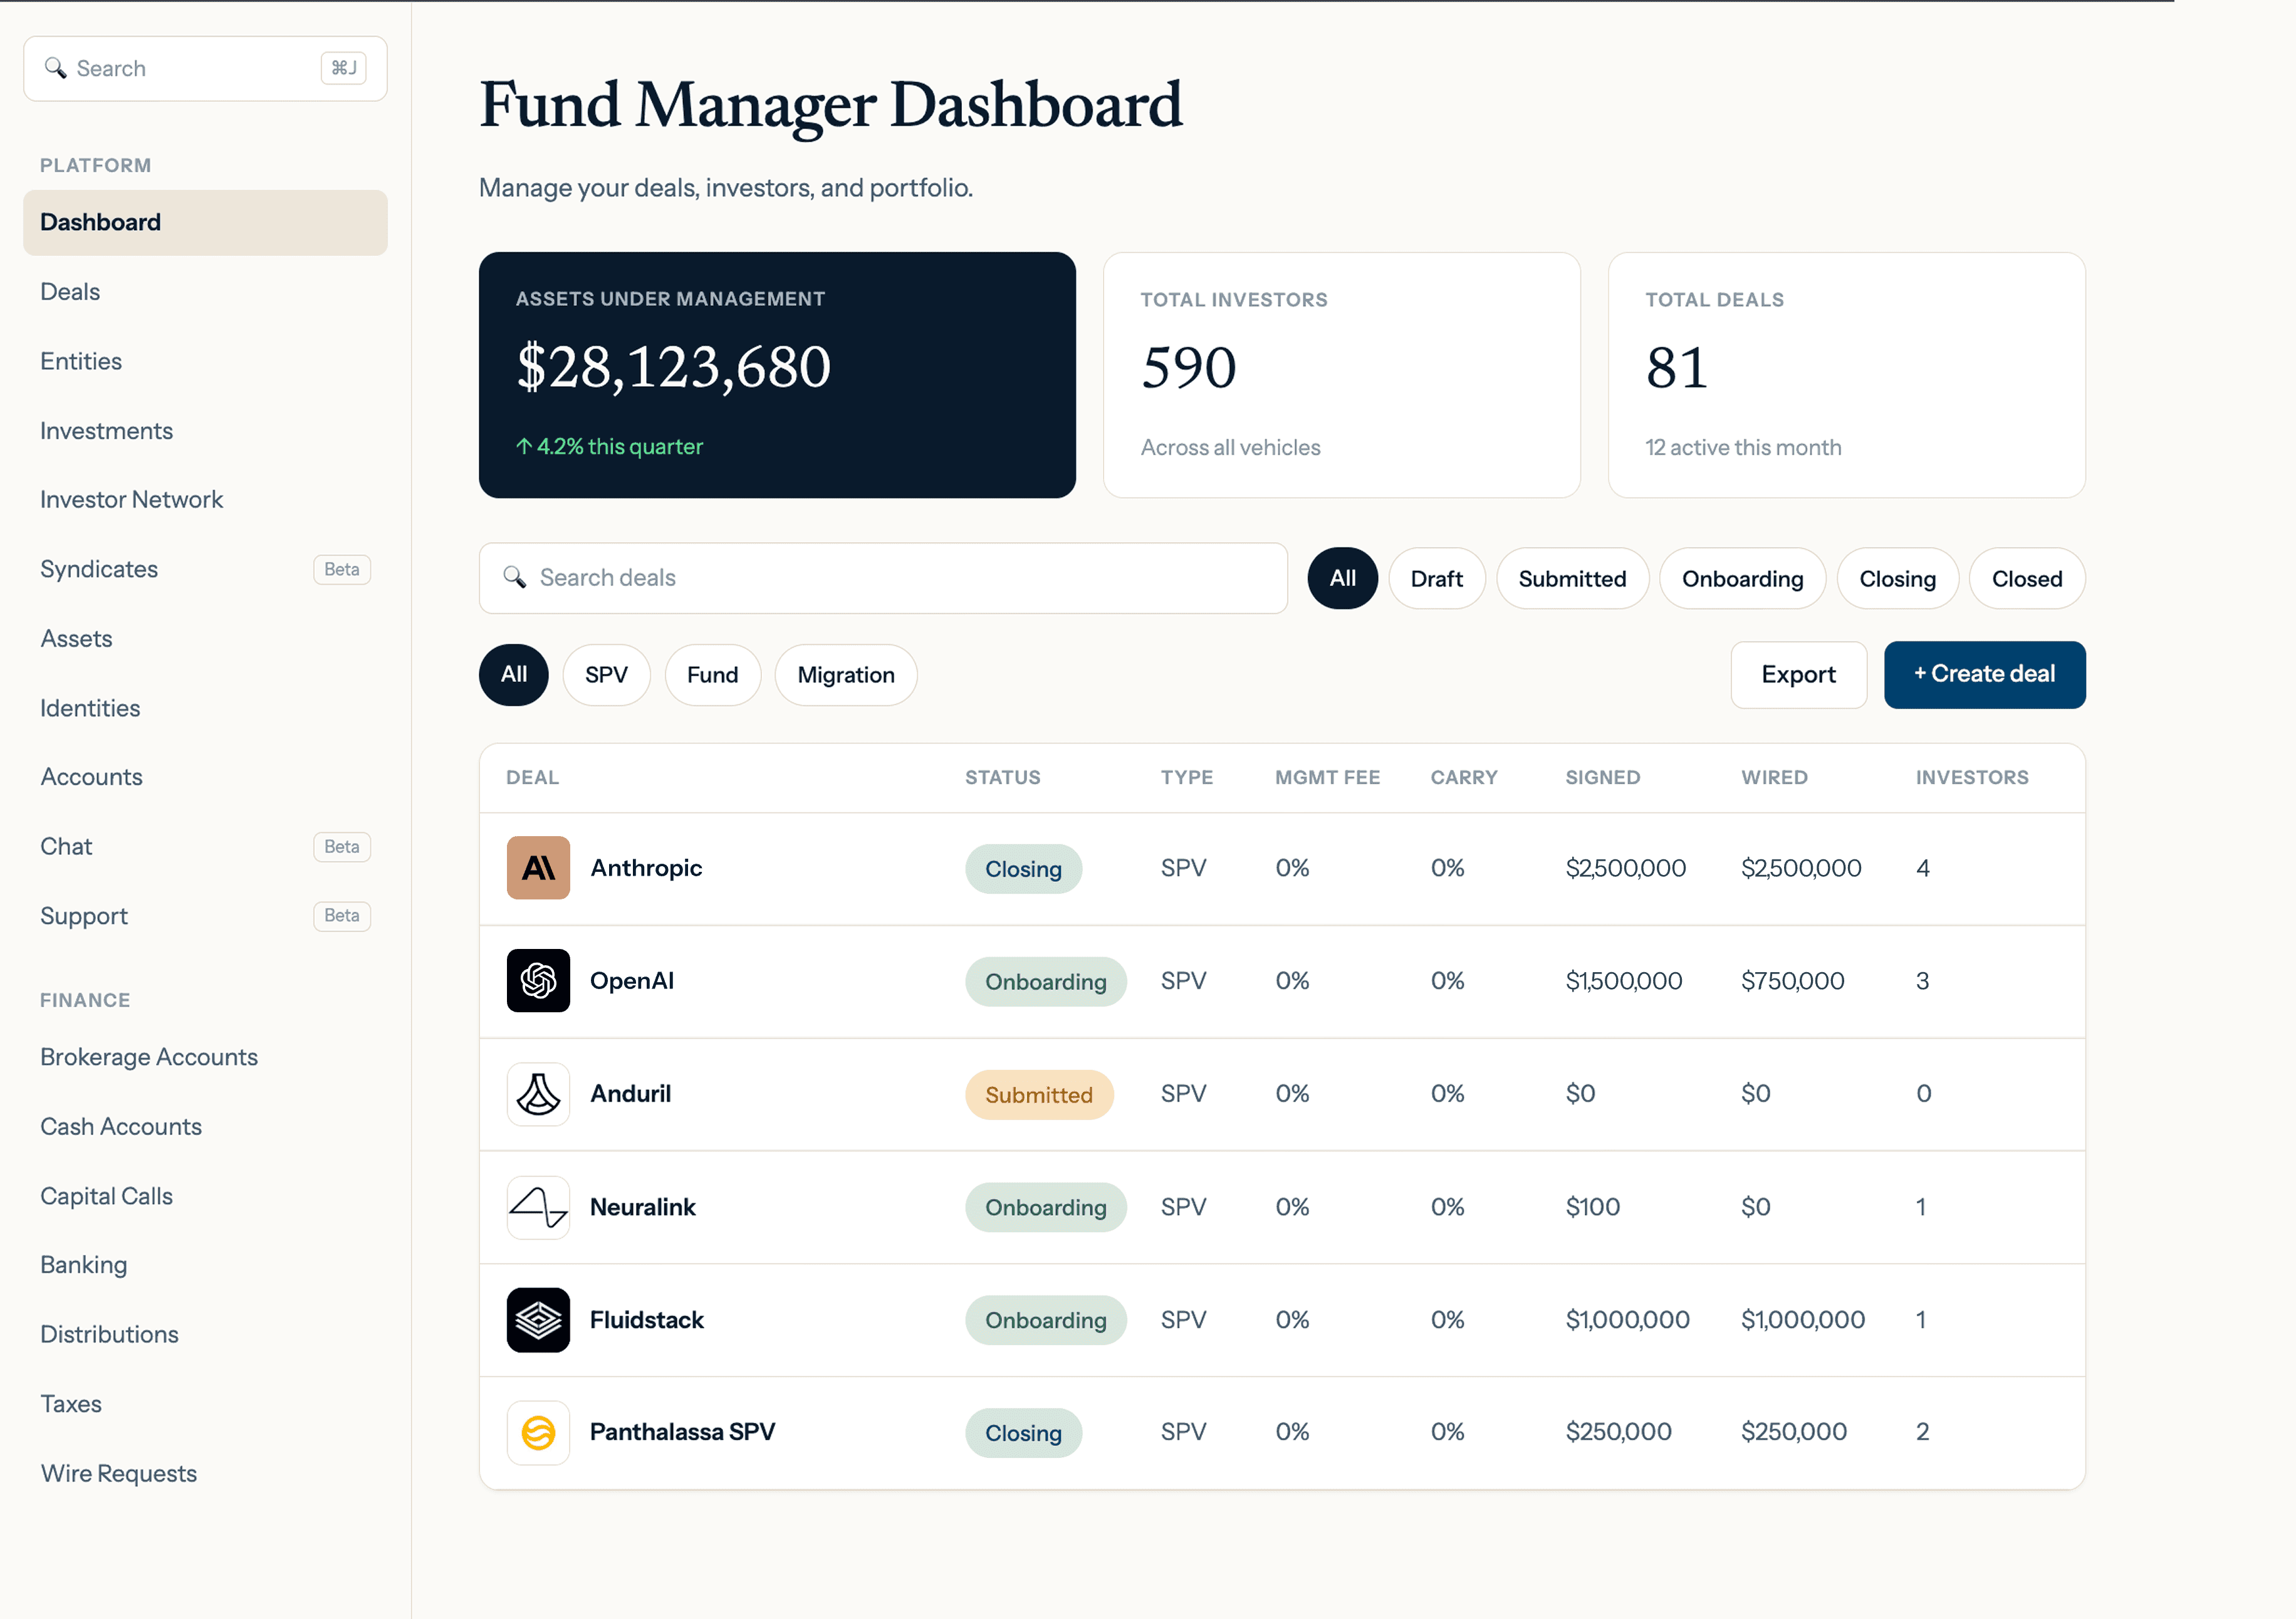2296x1619 pixels.
Task: Click the OpenAI deal logo icon
Action: pos(538,981)
